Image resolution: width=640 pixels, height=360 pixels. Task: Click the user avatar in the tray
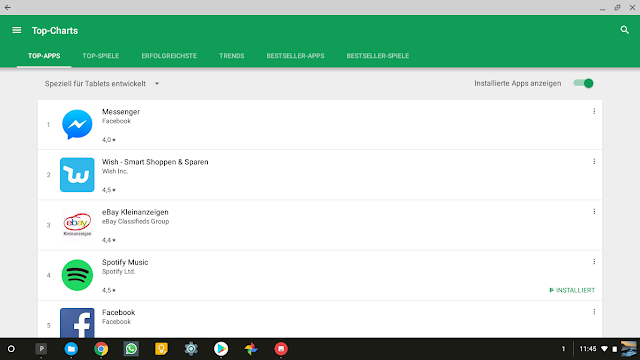point(629,349)
